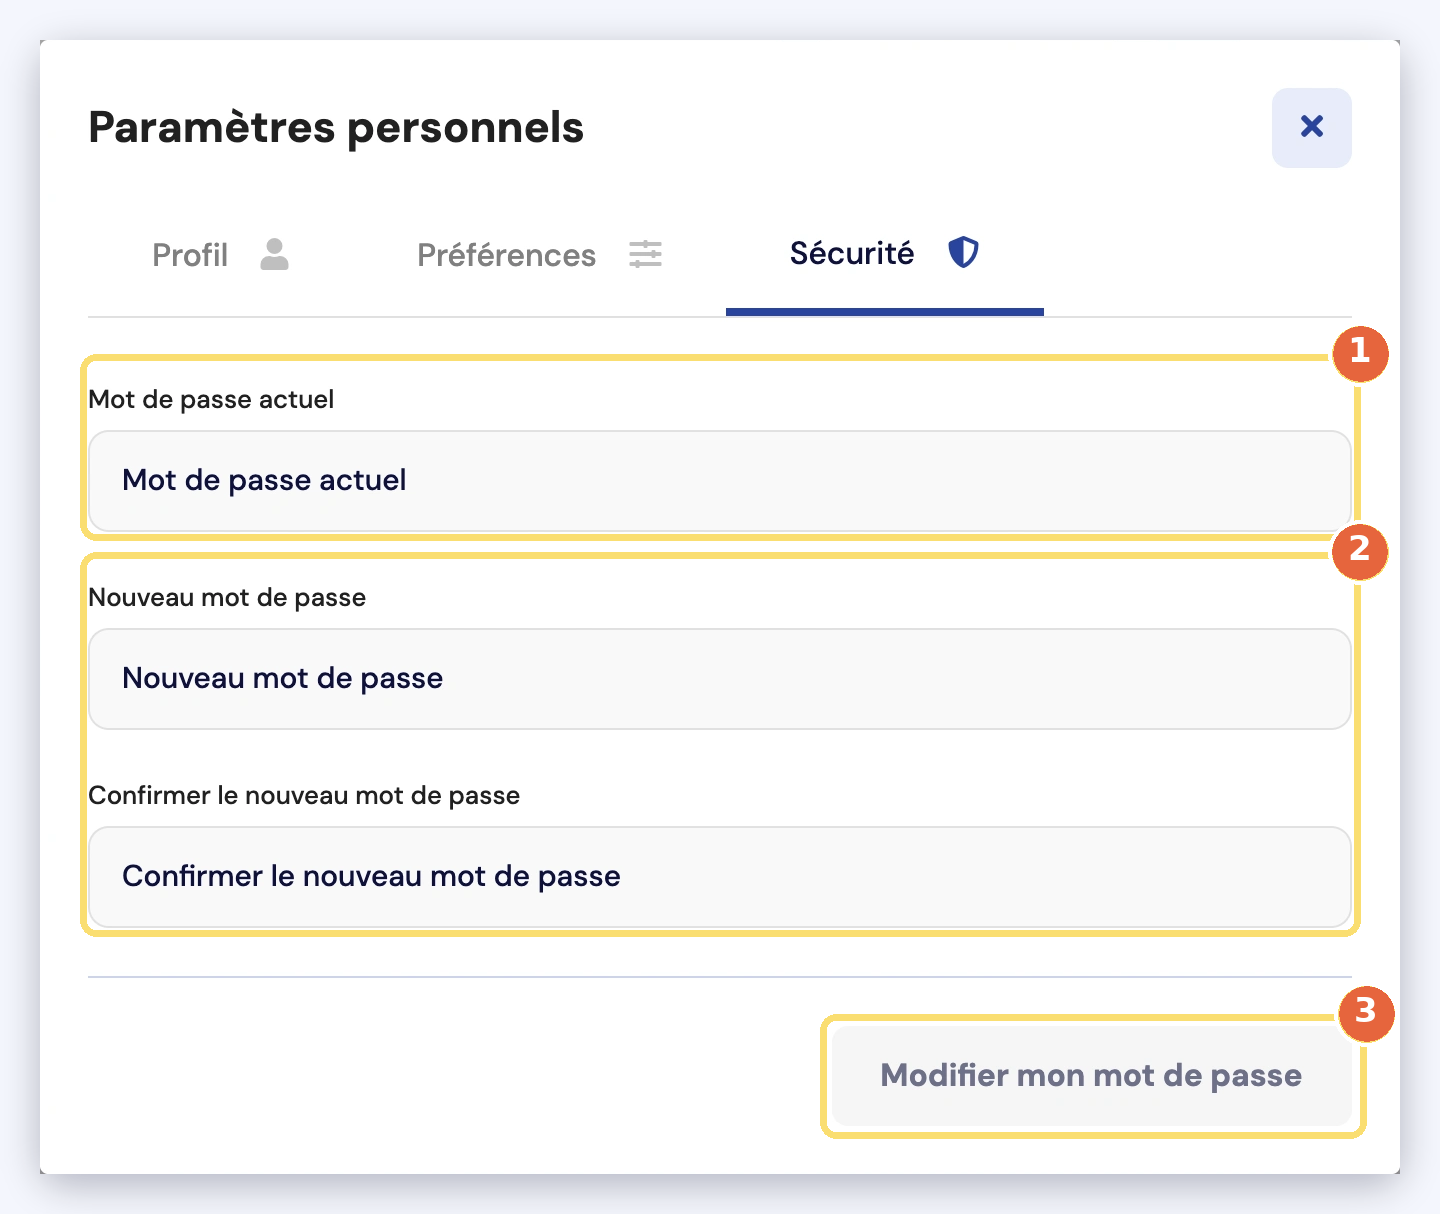Focus the Confirmer le nouveau mot de passe field
Image resolution: width=1440 pixels, height=1214 pixels.
pos(720,877)
